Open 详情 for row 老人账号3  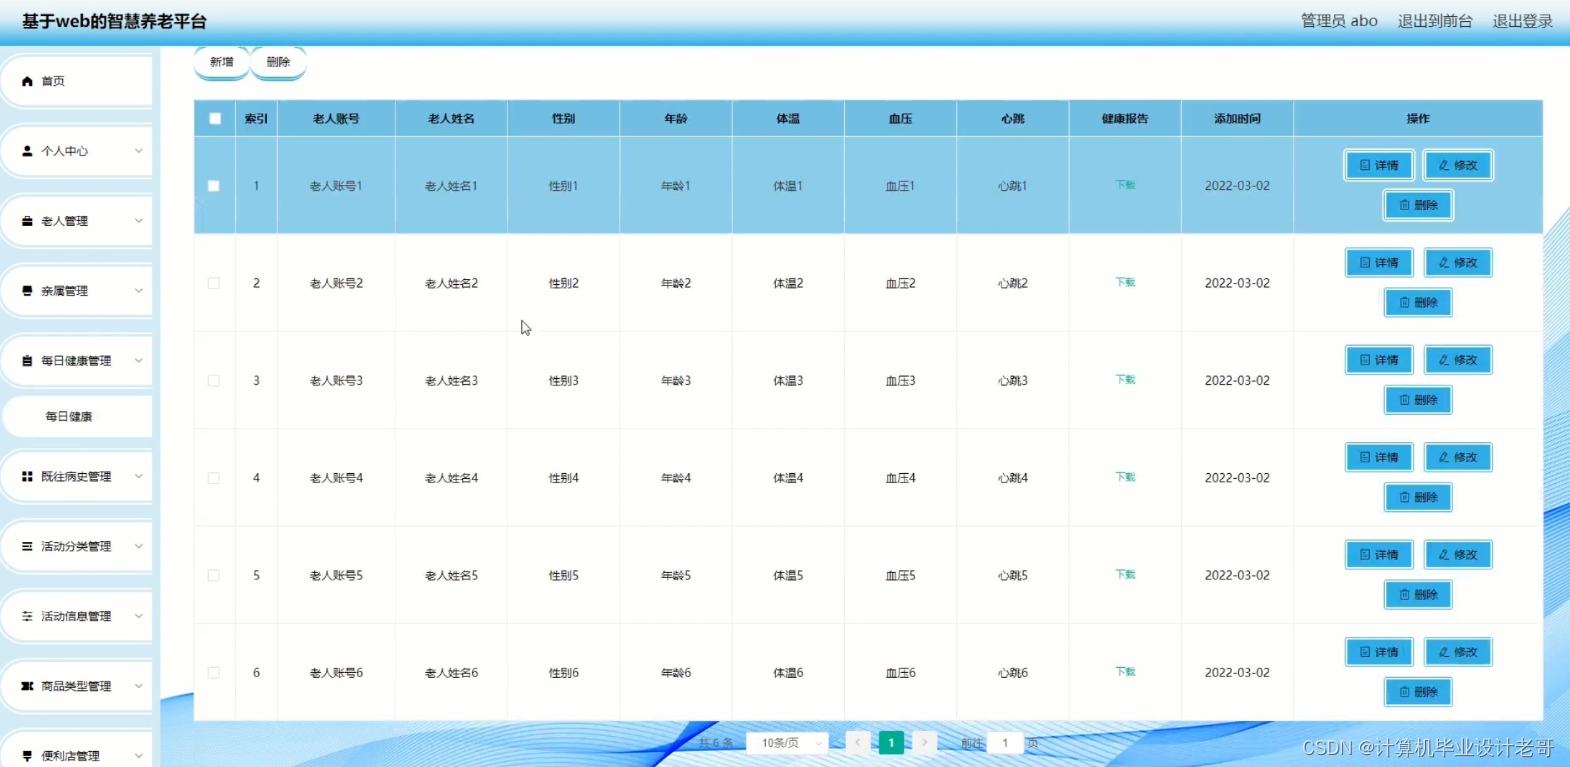(1379, 360)
